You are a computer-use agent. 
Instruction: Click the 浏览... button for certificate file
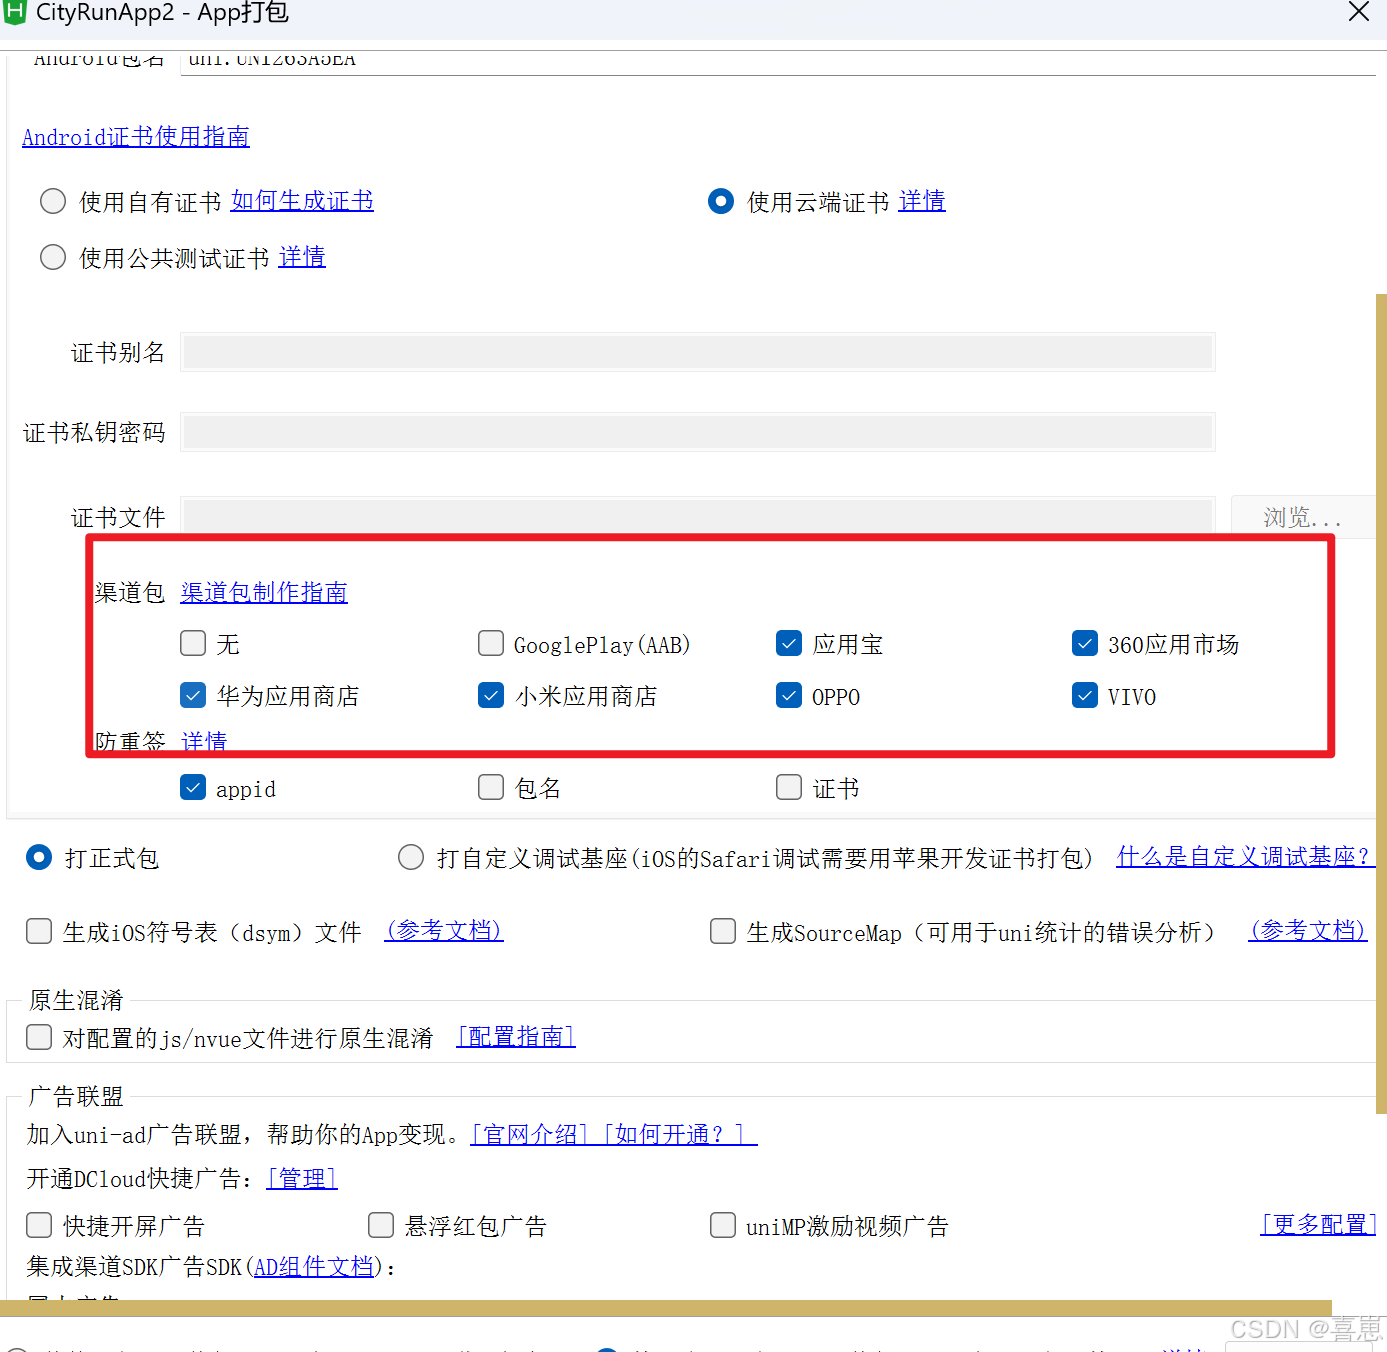[1300, 517]
